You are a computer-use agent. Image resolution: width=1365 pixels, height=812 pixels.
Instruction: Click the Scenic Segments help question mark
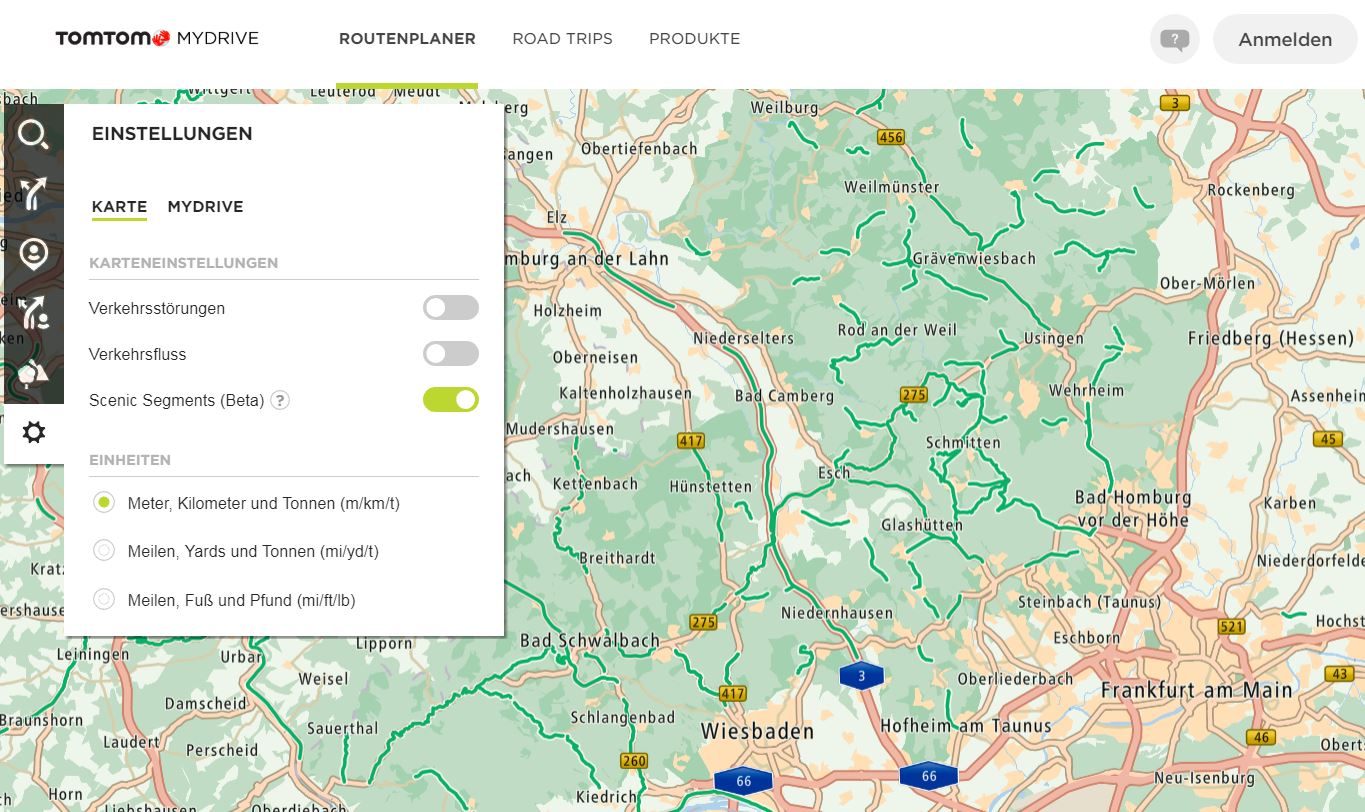281,401
